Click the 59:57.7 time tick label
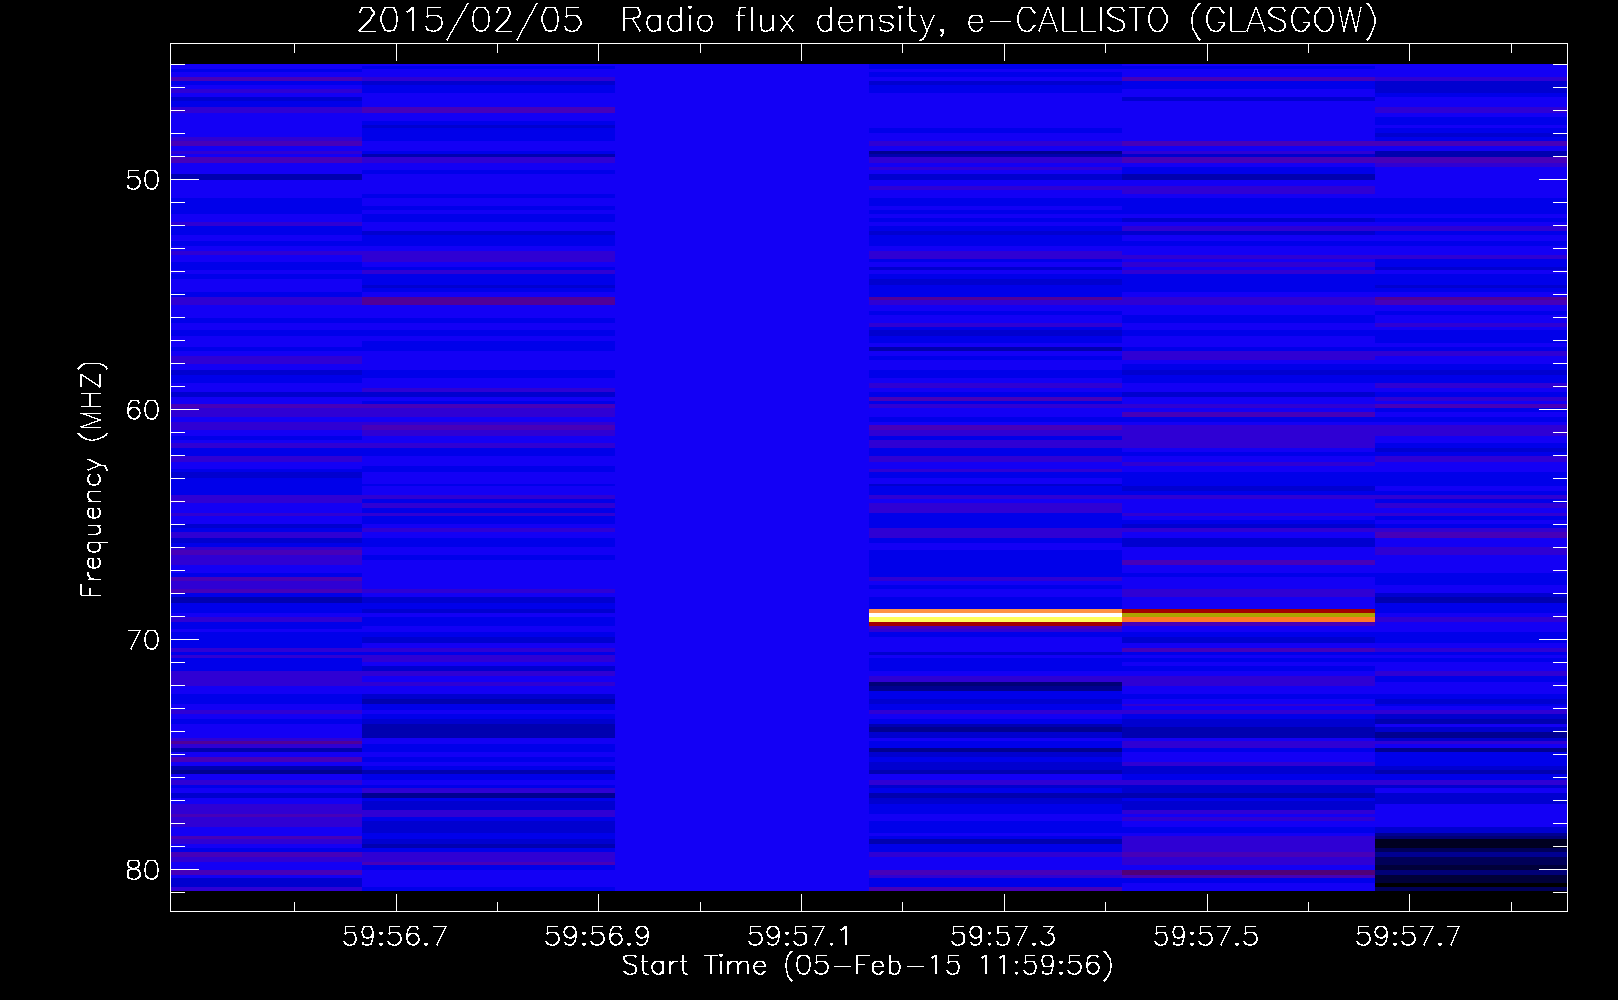Screen dimensions: 1618x1000 pos(1408,937)
